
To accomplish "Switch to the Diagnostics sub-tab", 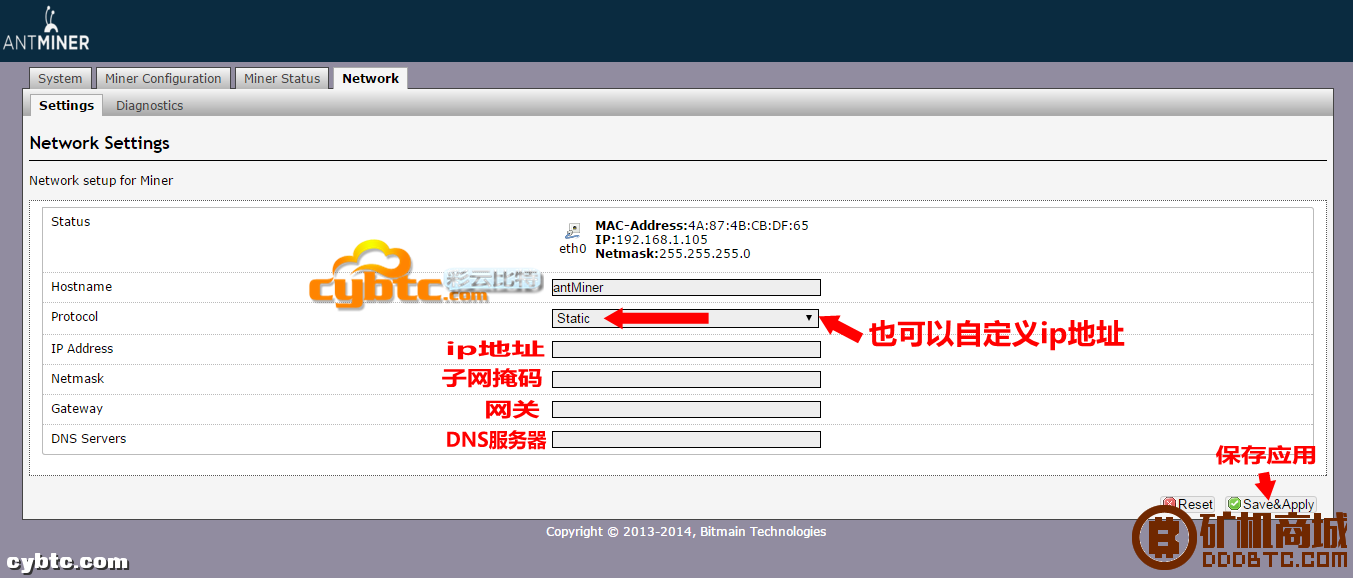I will tap(149, 105).
